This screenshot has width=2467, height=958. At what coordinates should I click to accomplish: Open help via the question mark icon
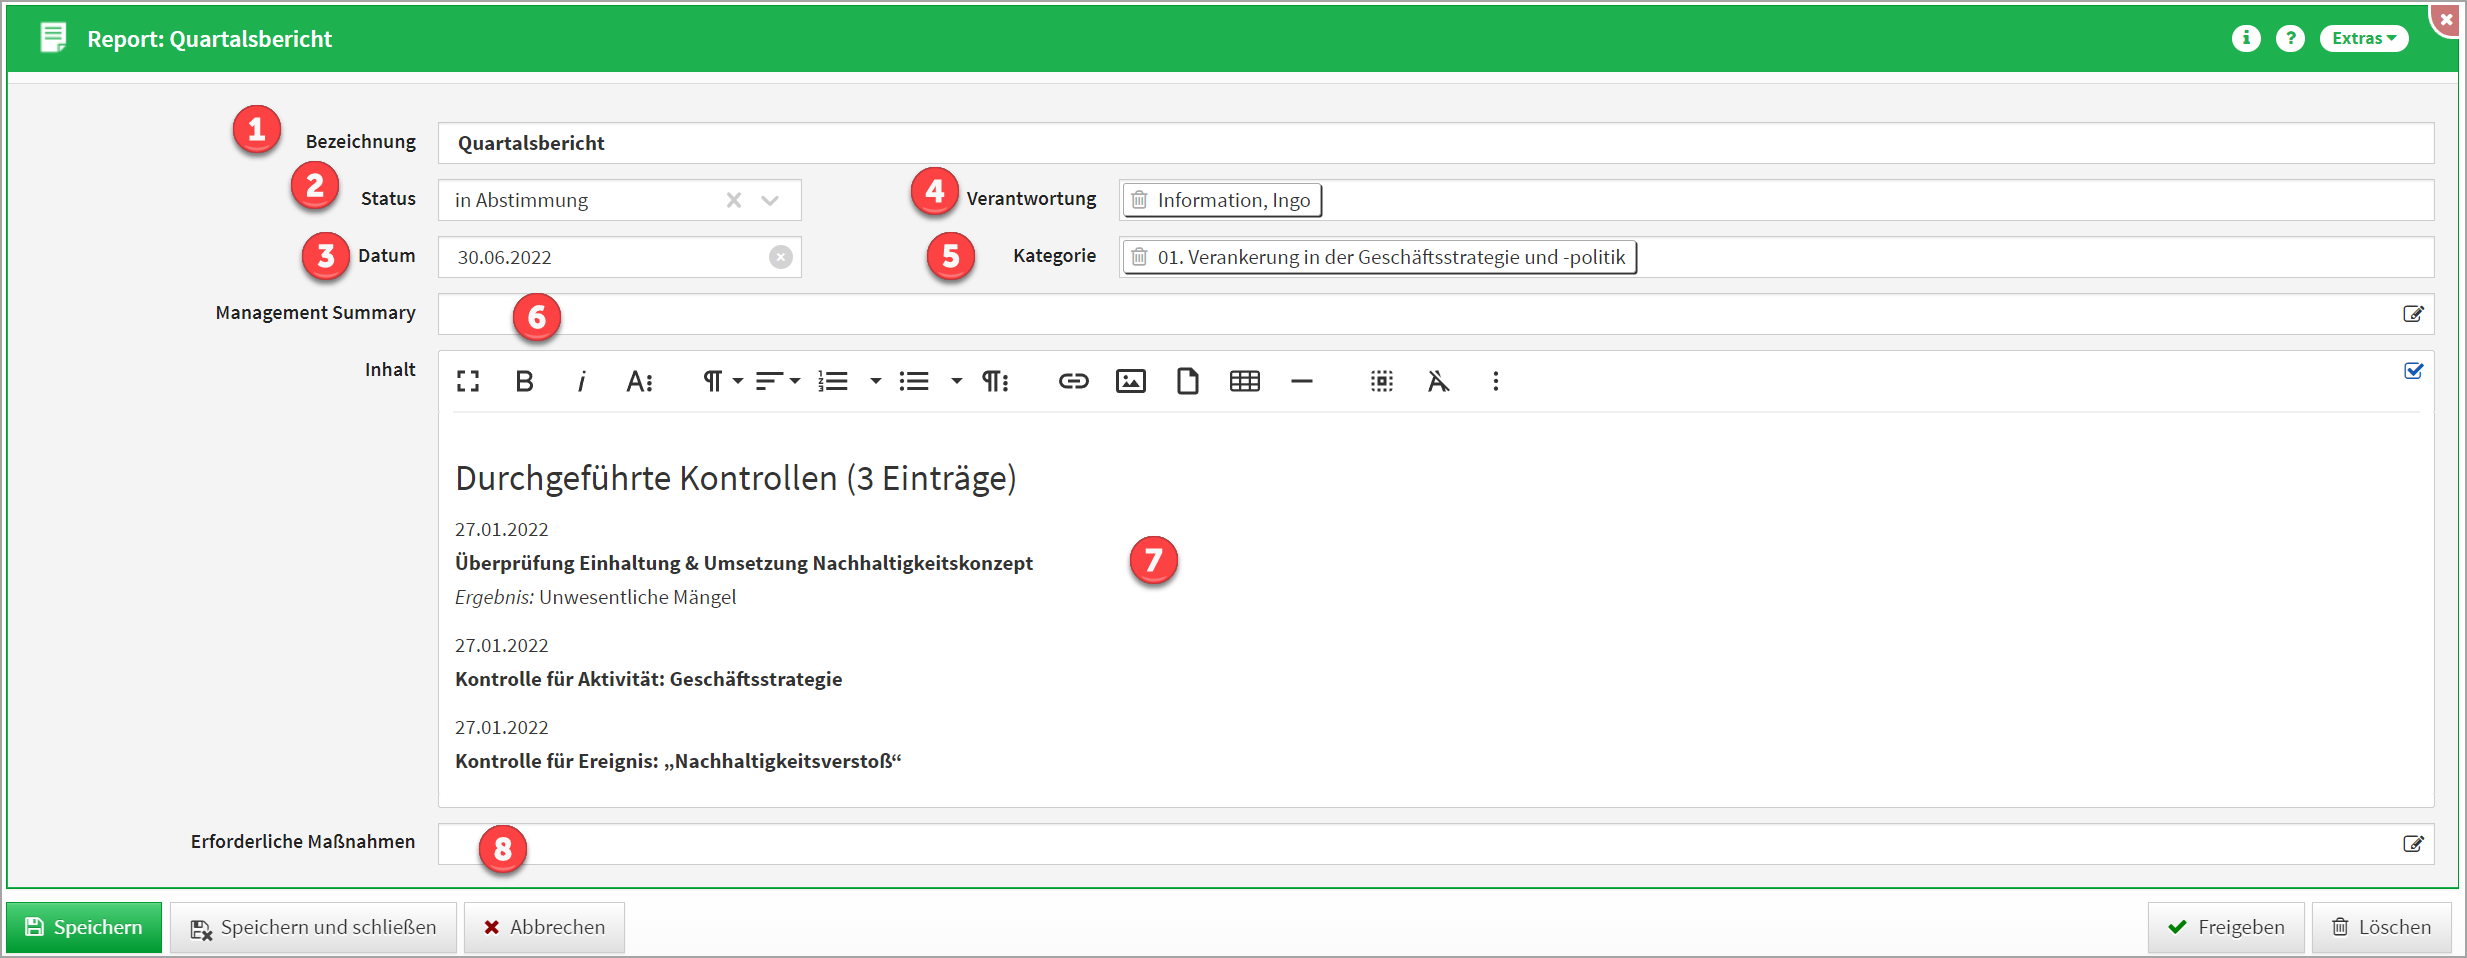(2290, 38)
